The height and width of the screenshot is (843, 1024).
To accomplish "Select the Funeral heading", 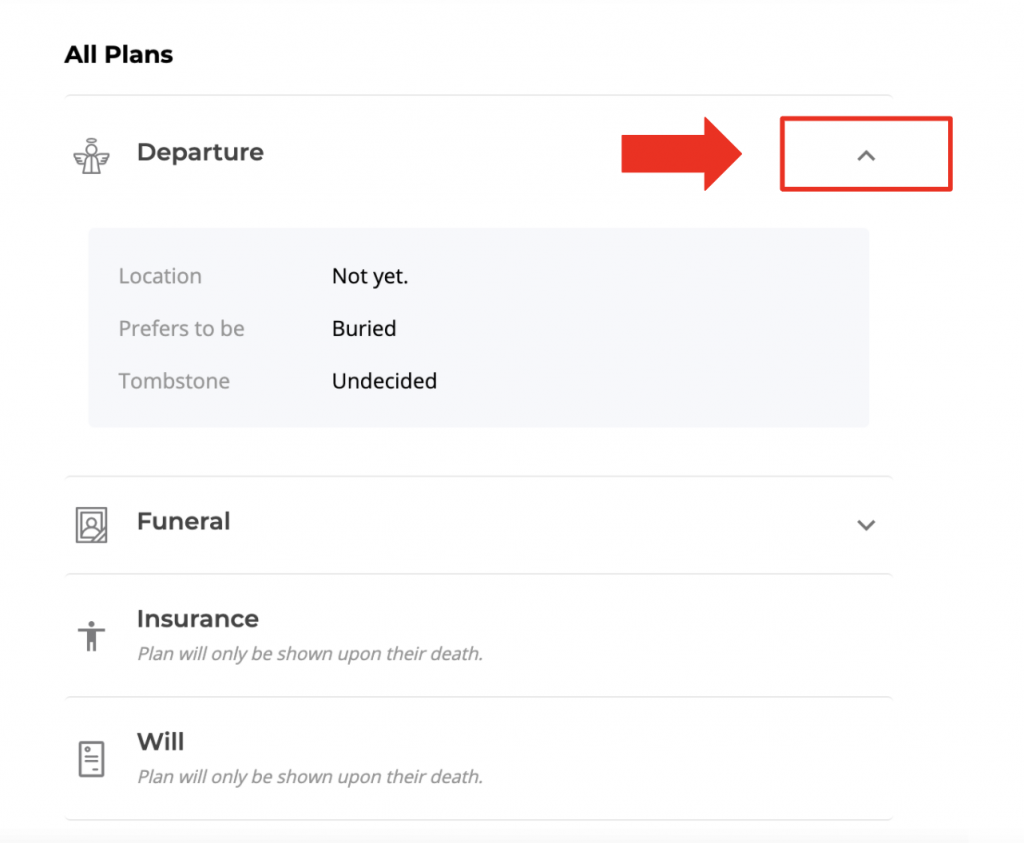I will point(184,521).
